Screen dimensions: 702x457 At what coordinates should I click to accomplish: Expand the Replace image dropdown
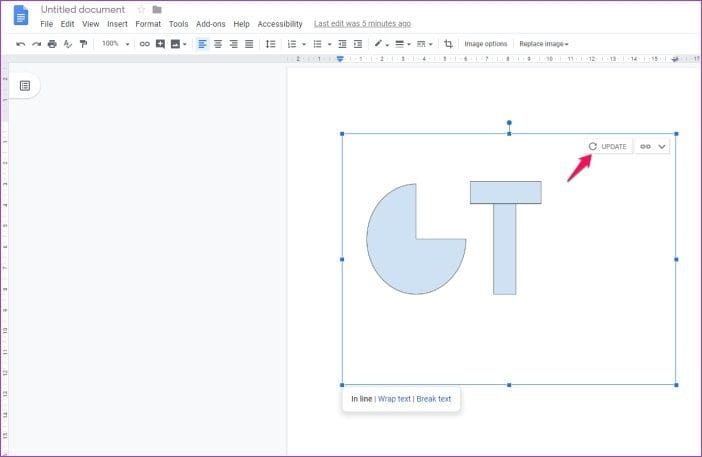click(544, 44)
